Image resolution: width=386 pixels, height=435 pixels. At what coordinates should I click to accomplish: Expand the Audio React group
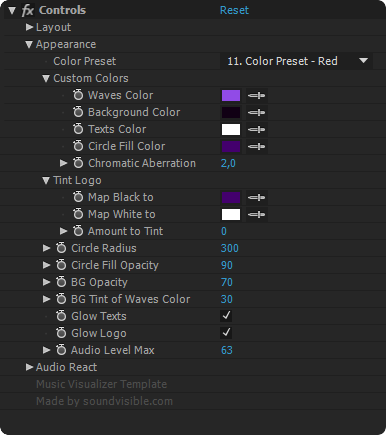[29, 367]
